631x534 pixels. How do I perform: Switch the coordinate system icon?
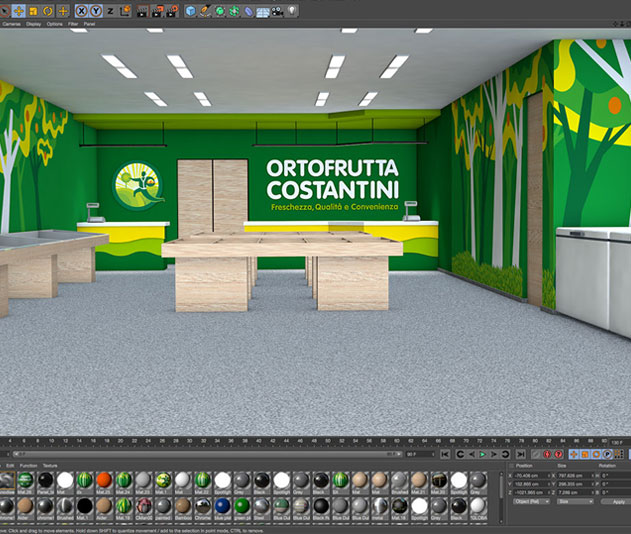click(x=125, y=11)
